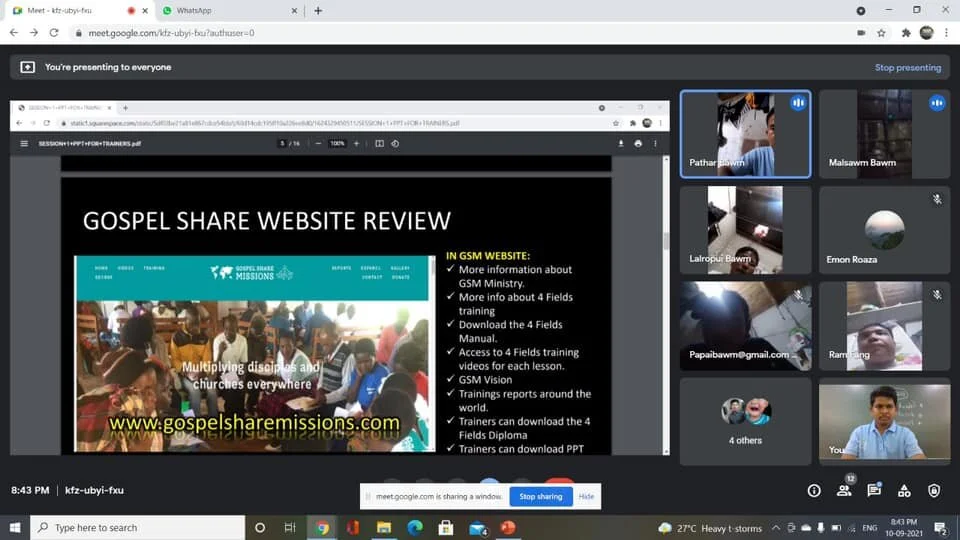Click the presenting screen icon in banner
This screenshot has width=960, height=540.
pyautogui.click(x=28, y=67)
